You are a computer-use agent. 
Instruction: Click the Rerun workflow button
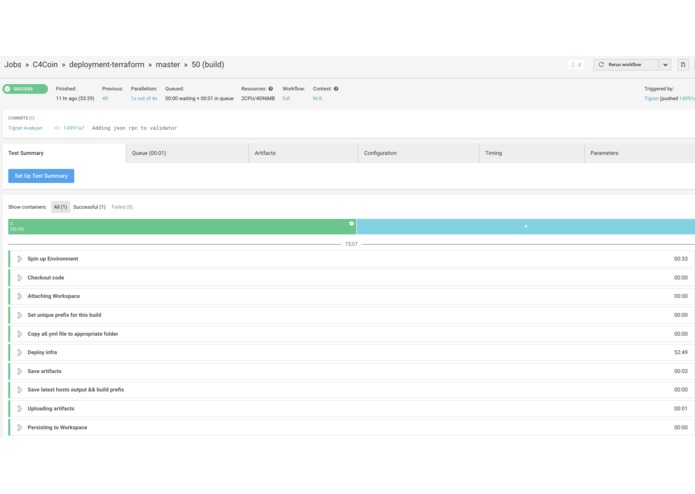(626, 65)
